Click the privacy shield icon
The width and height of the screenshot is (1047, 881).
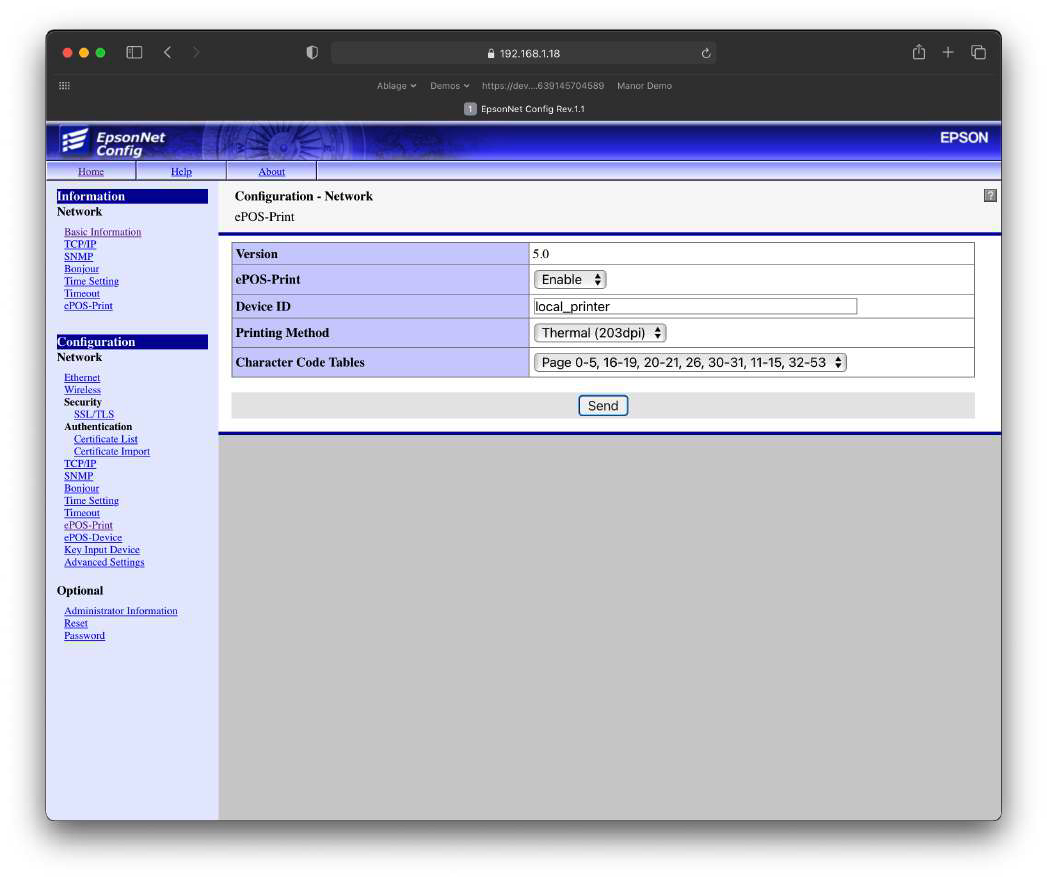tap(312, 52)
